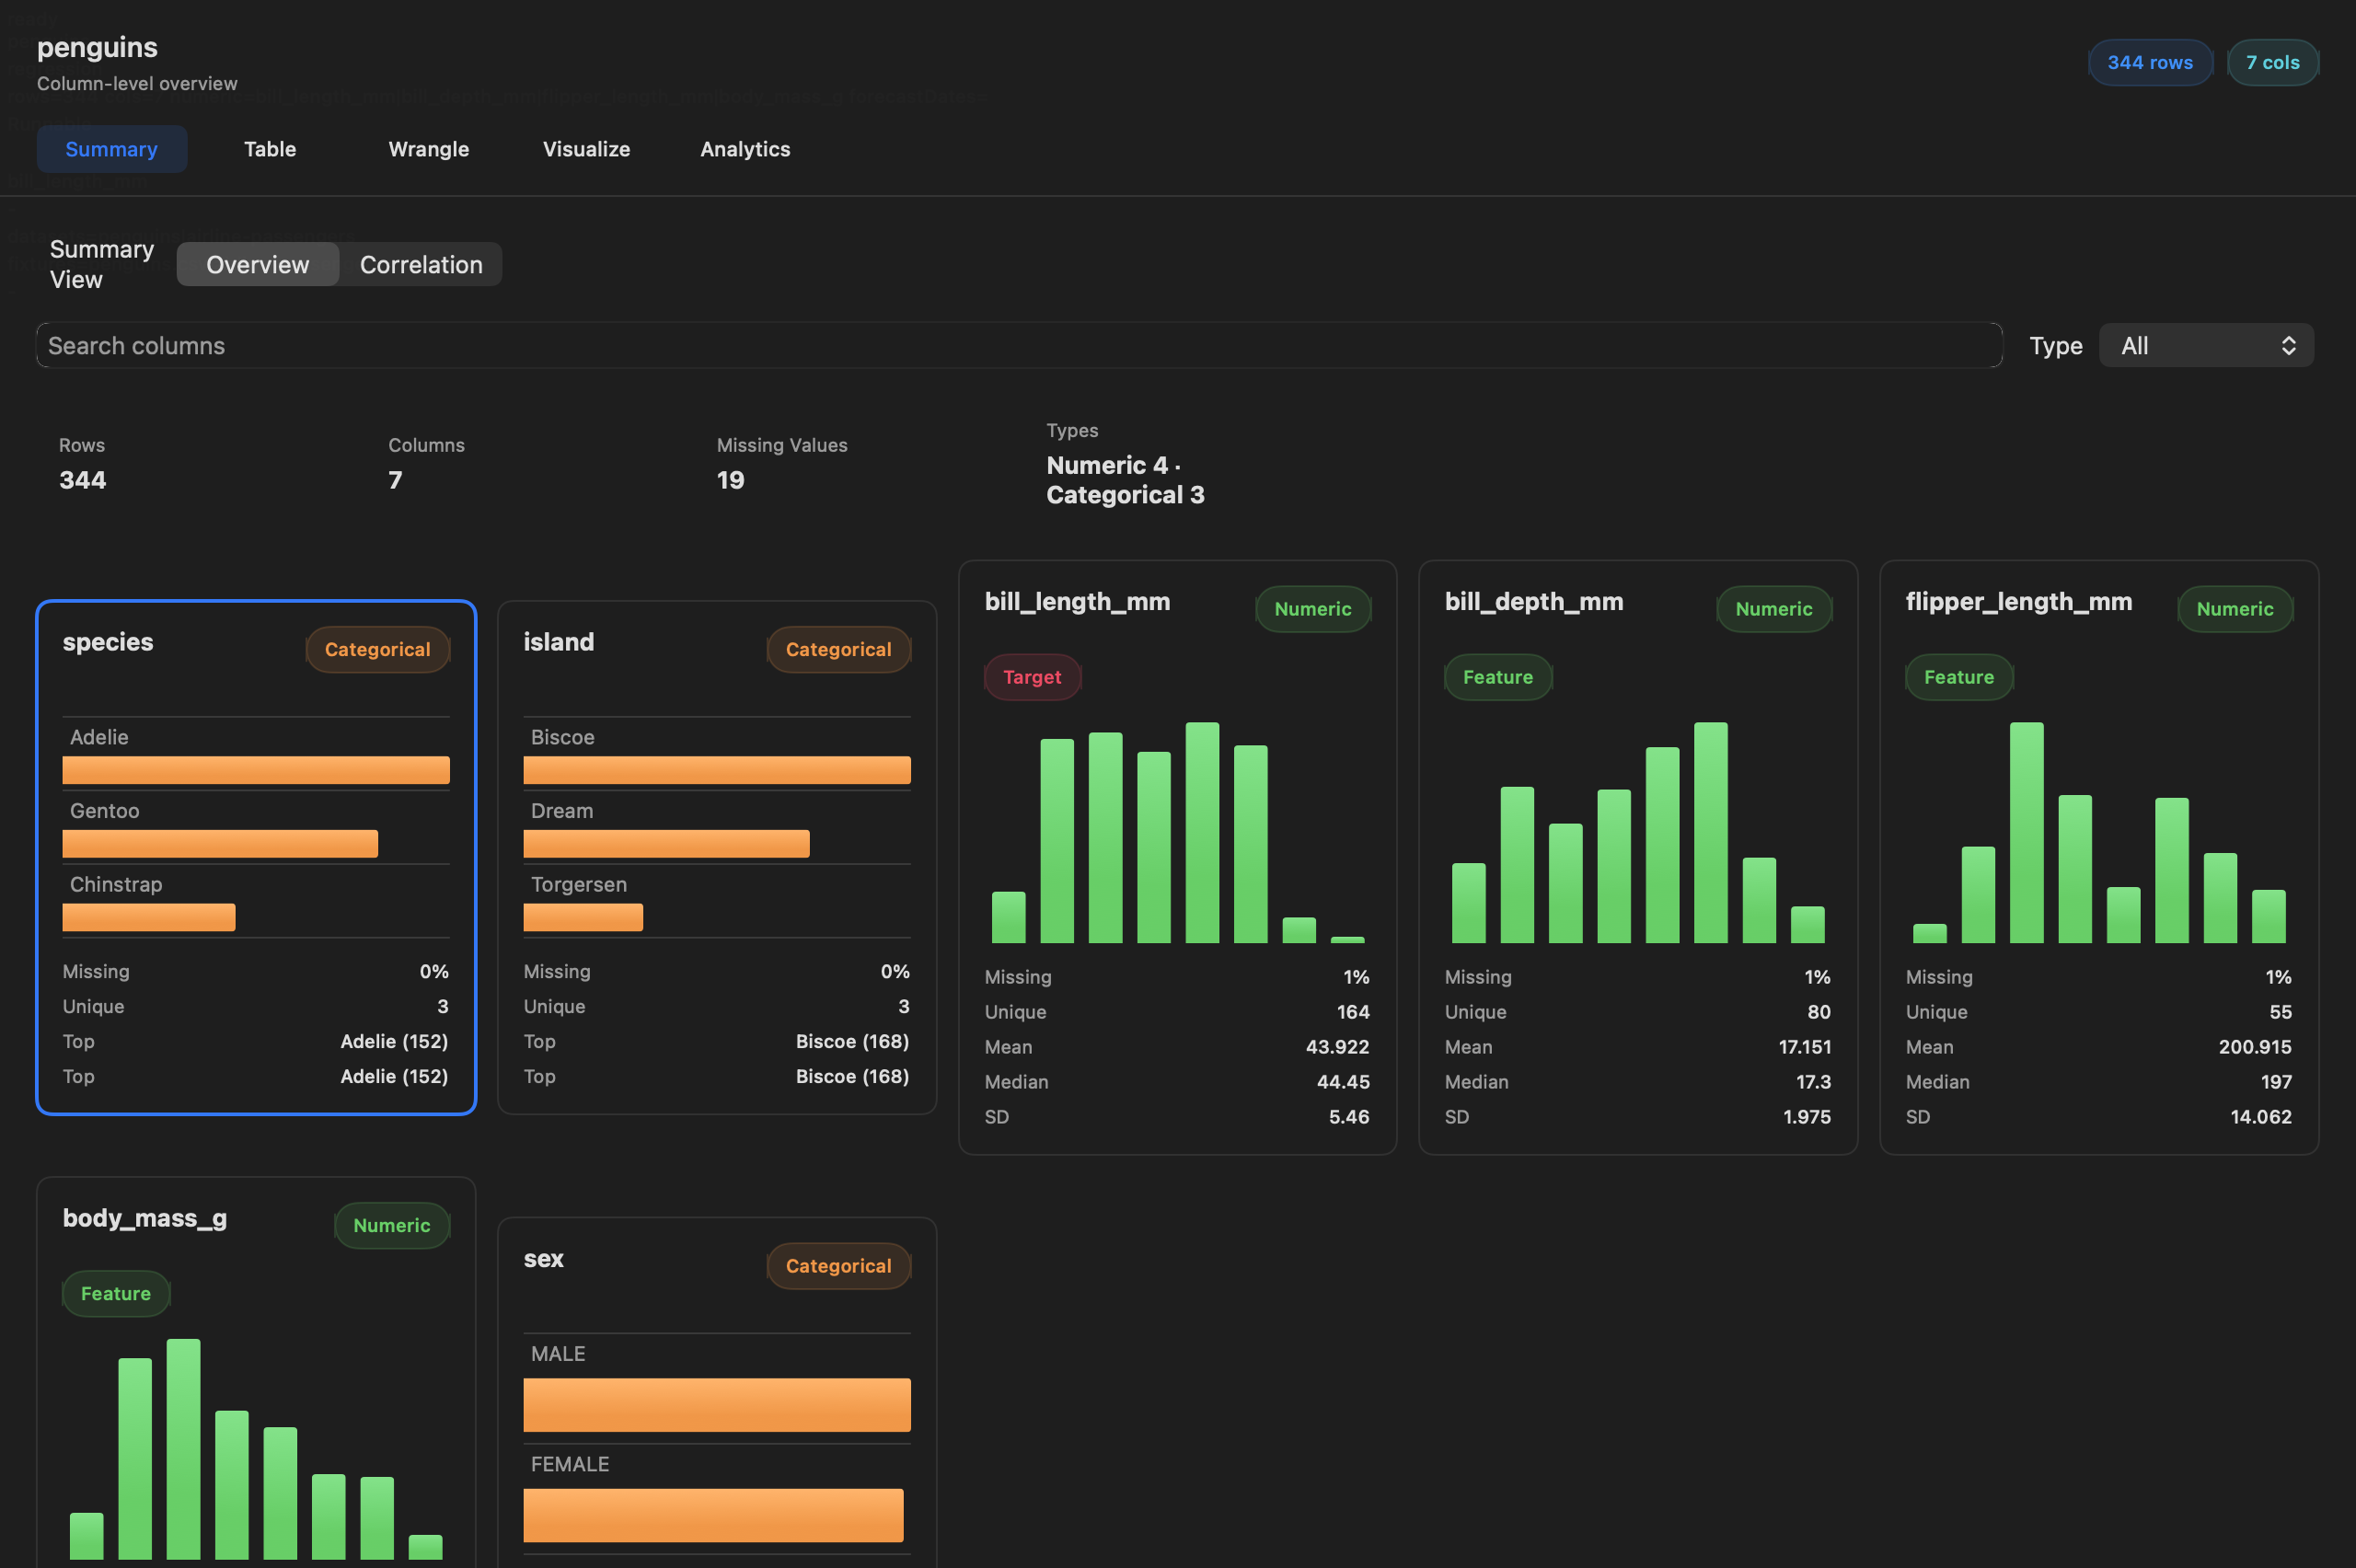
Task: Select the flipper_length_mm card title
Action: (x=2018, y=602)
